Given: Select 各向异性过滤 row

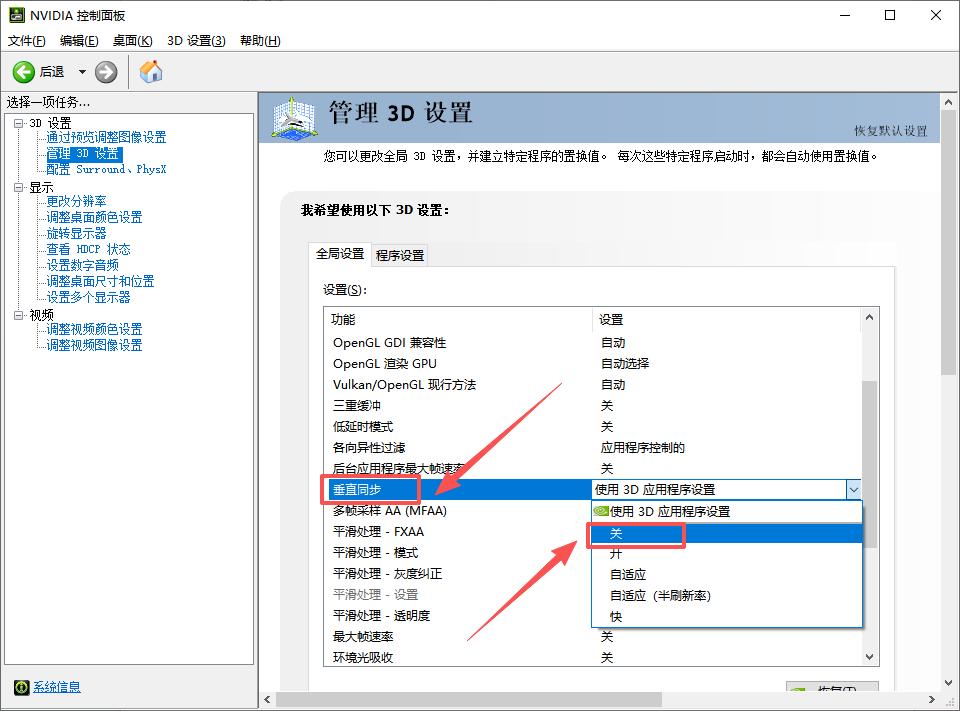Looking at the screenshot, I should (x=592, y=447).
